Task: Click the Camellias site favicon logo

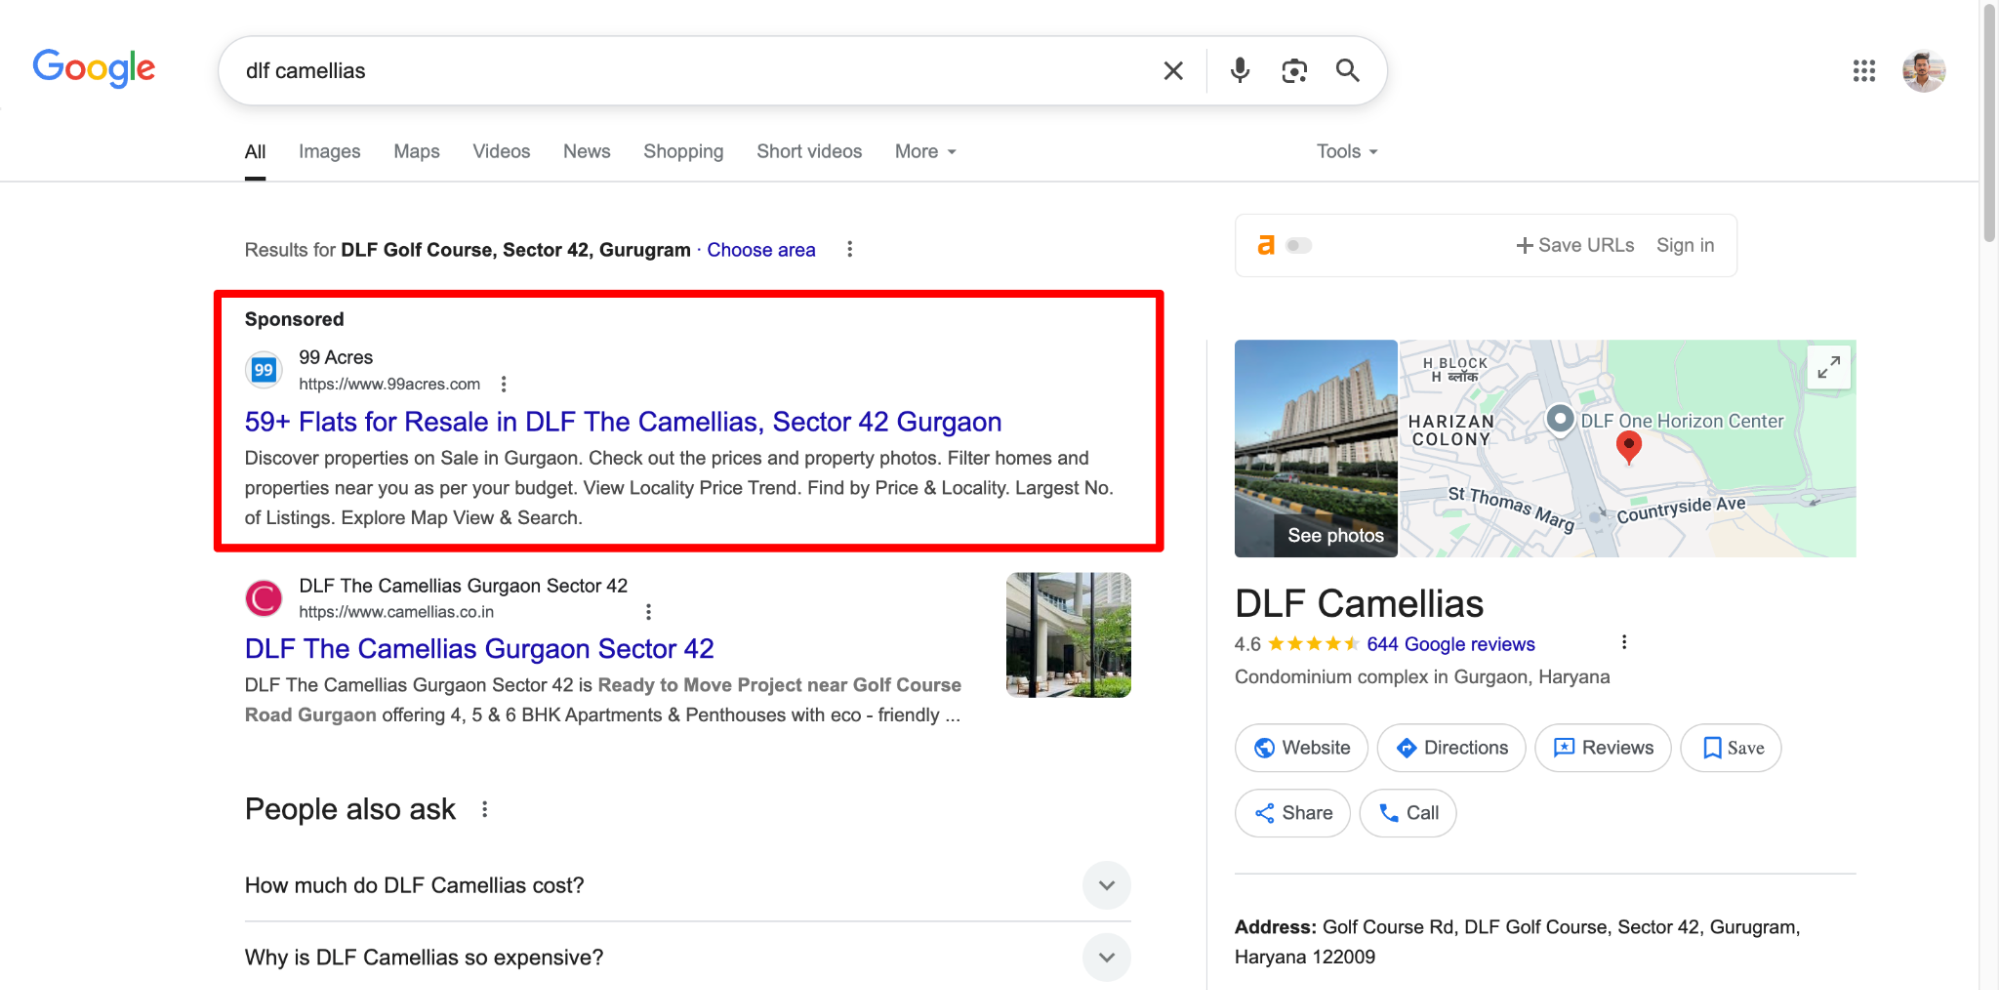Action: click(264, 598)
